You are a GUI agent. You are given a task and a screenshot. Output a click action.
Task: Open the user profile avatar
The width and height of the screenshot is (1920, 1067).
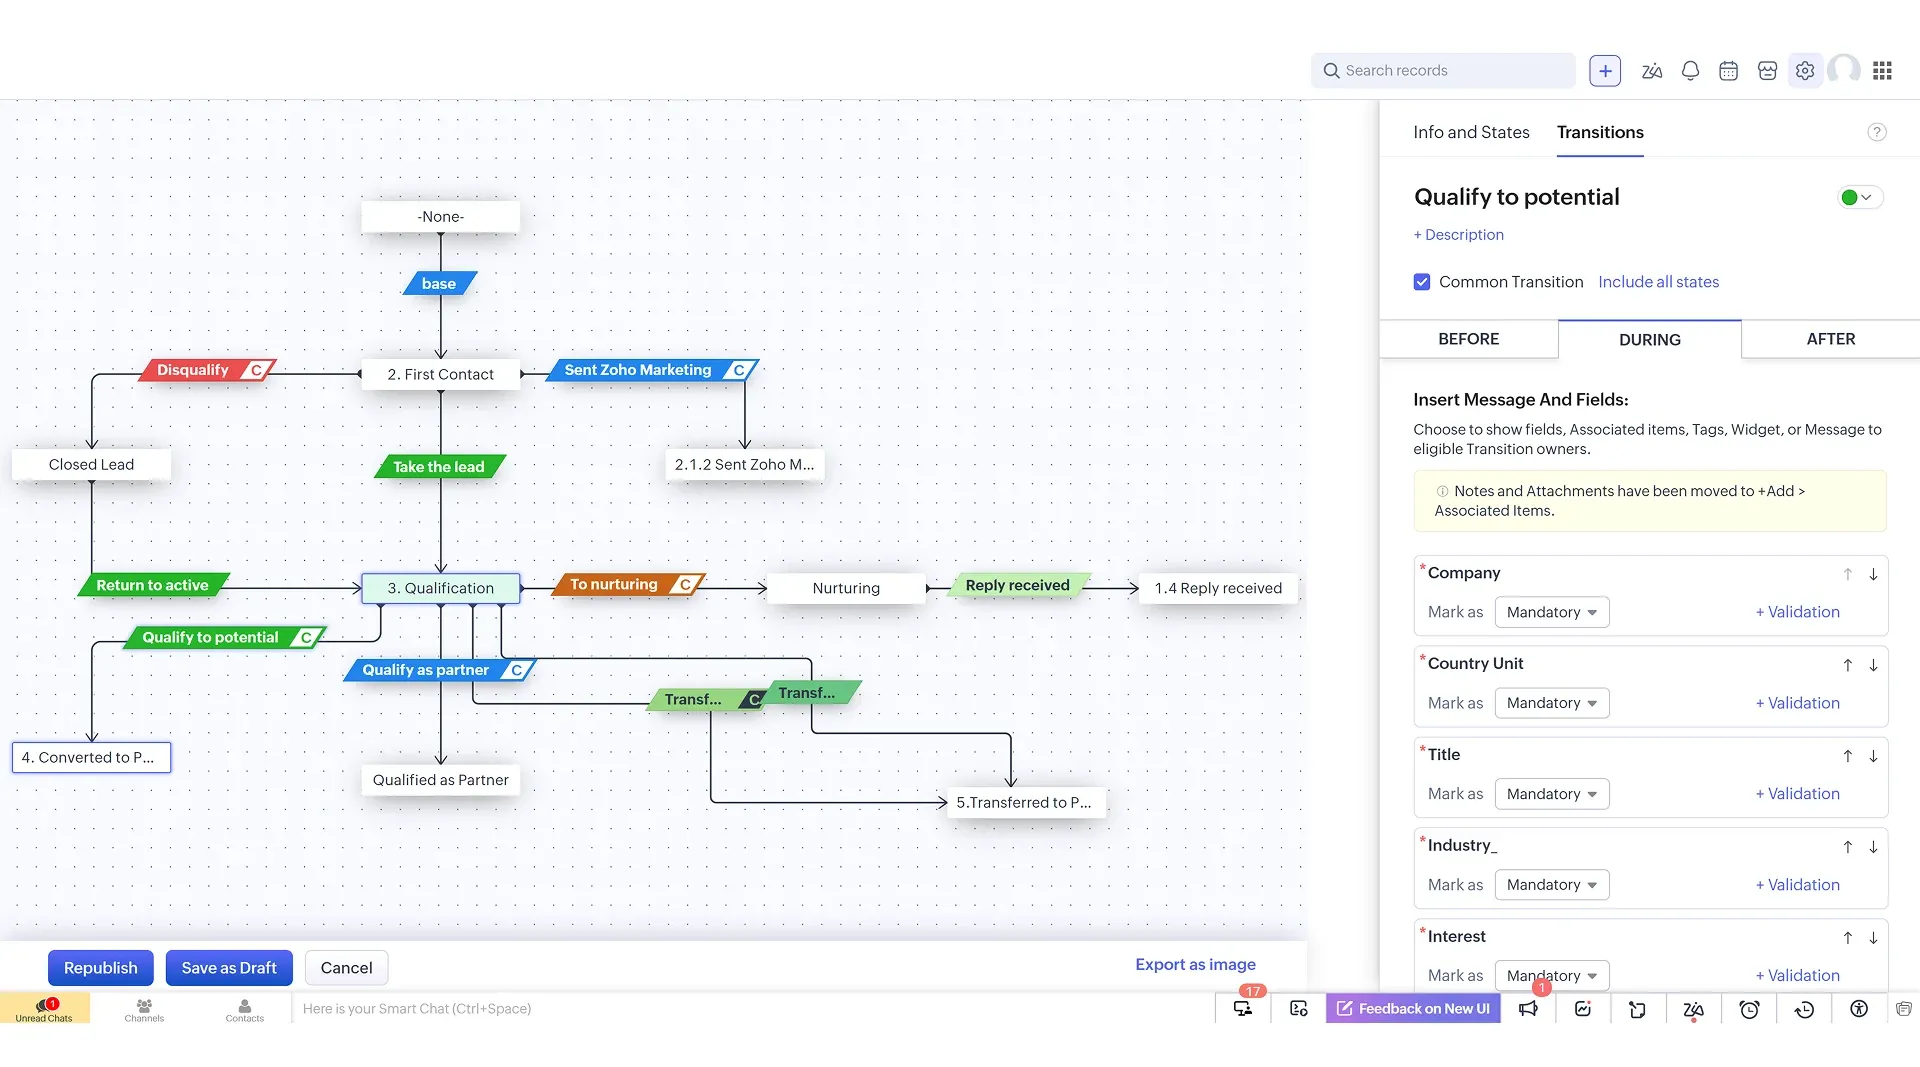pyautogui.click(x=1844, y=70)
